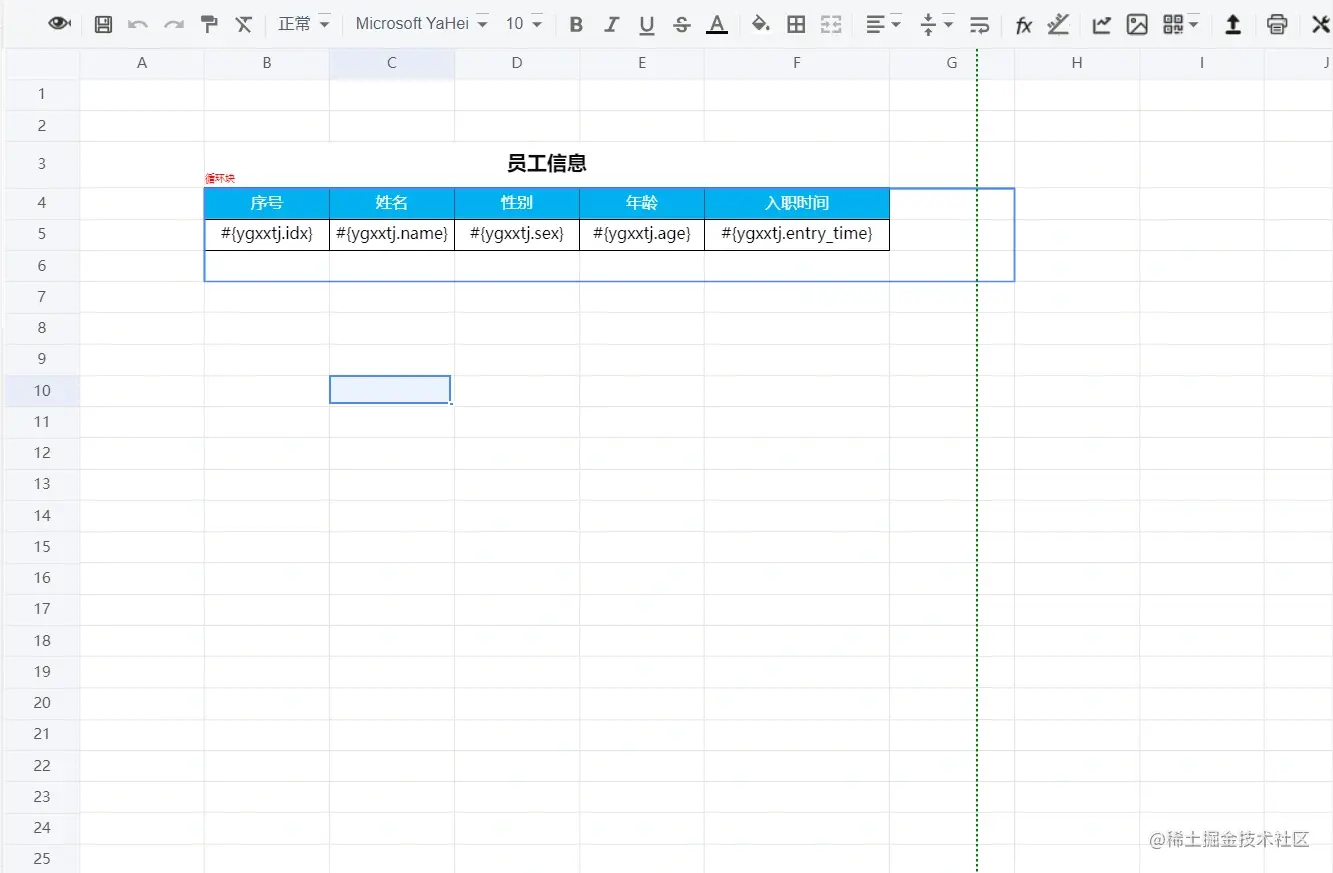Insert an image

click(1137, 24)
